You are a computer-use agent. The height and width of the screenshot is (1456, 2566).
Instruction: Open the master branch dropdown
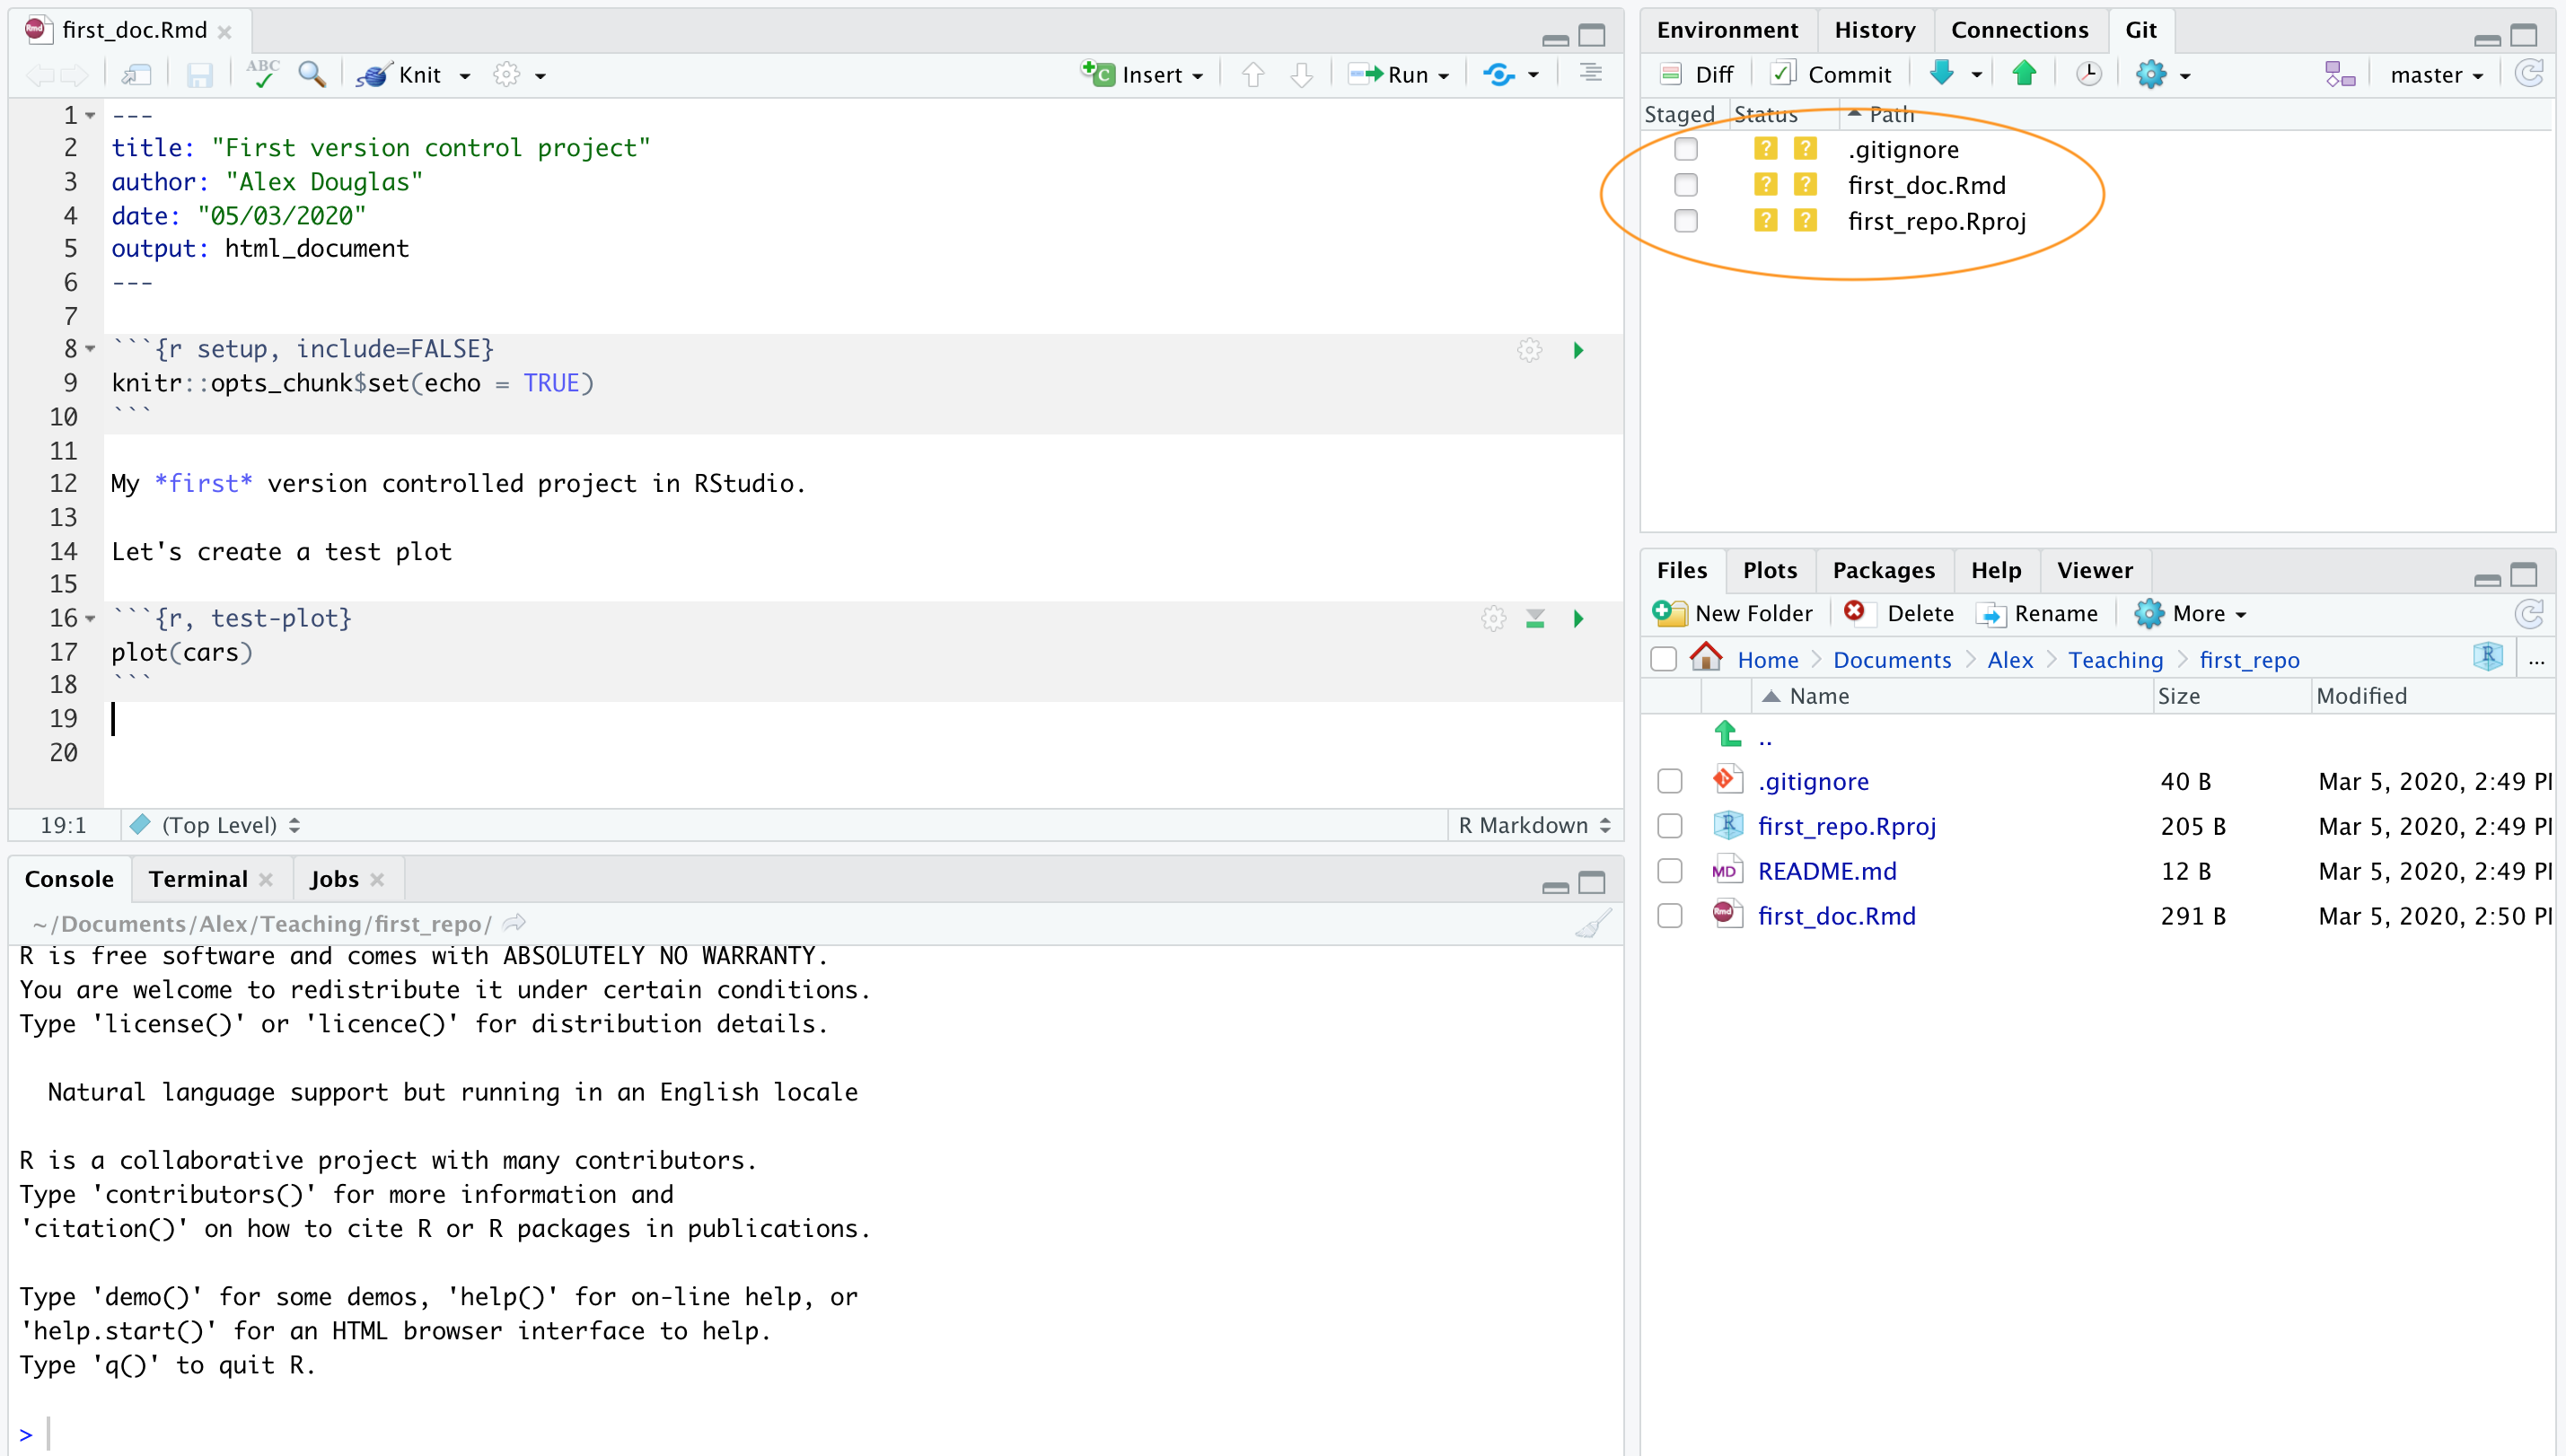coord(2436,75)
